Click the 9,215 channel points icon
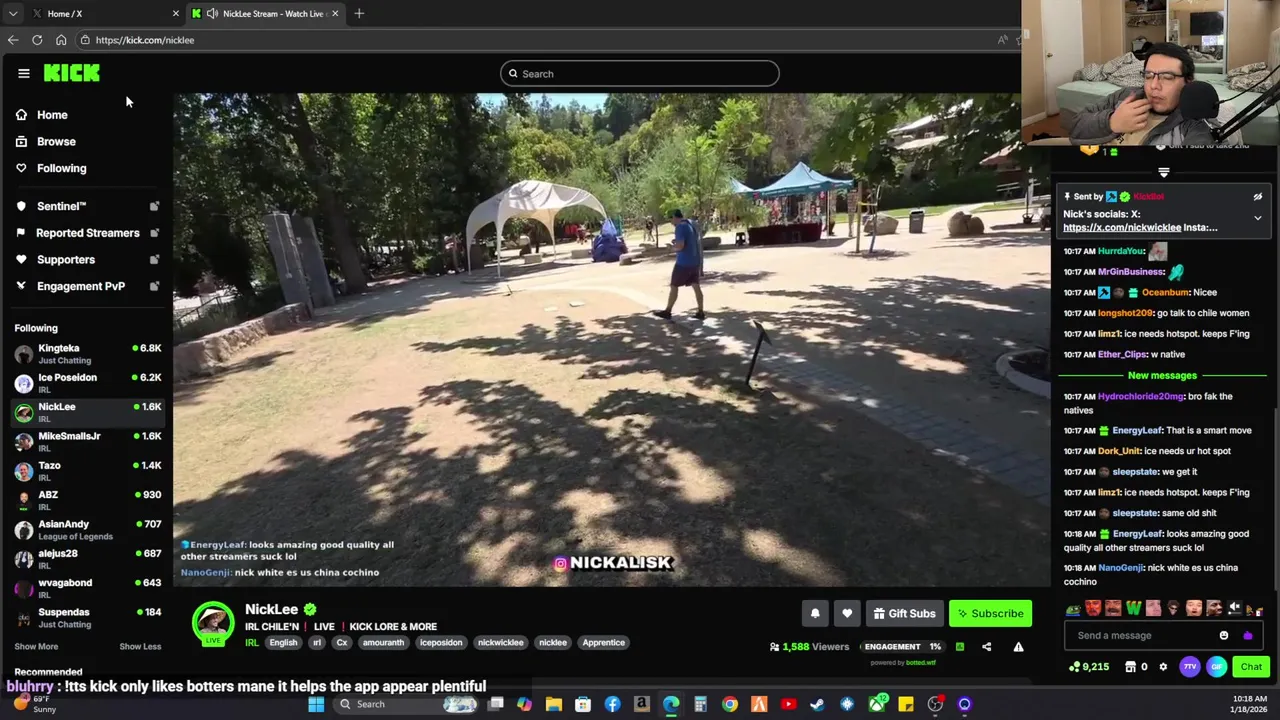Image resolution: width=1280 pixels, height=720 pixels. coord(1074,667)
